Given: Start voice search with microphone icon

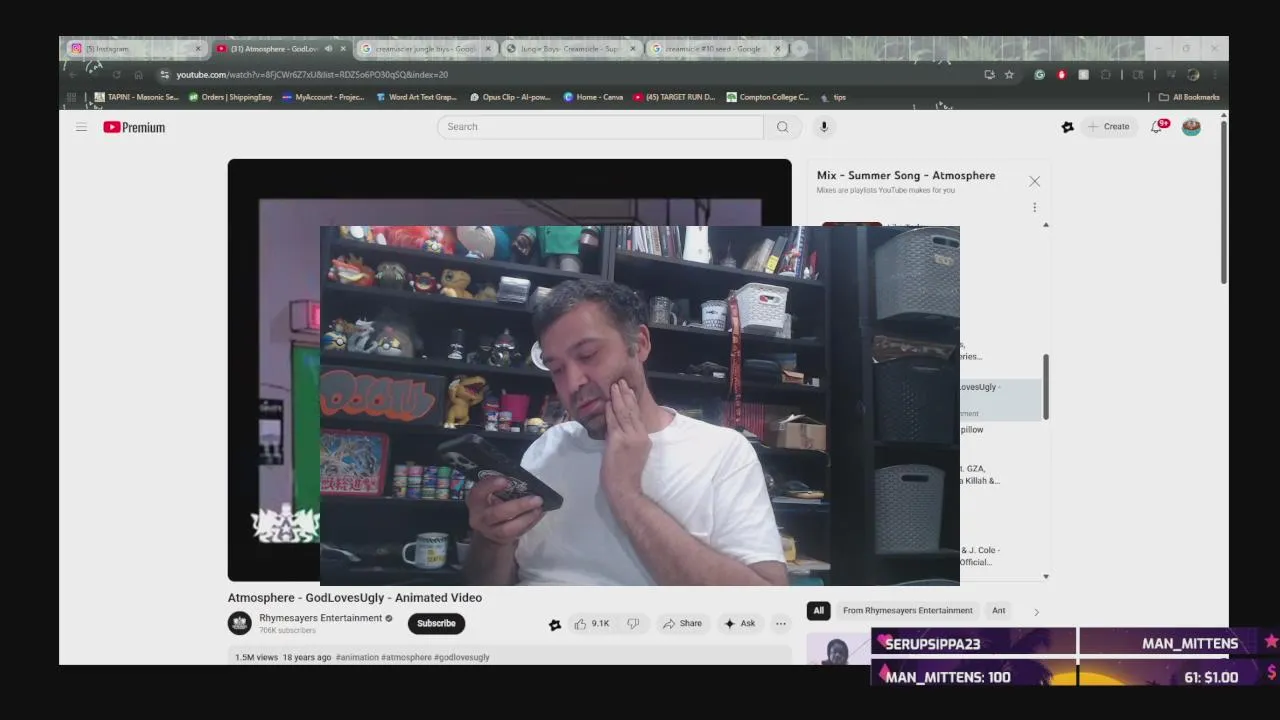Looking at the screenshot, I should [824, 127].
